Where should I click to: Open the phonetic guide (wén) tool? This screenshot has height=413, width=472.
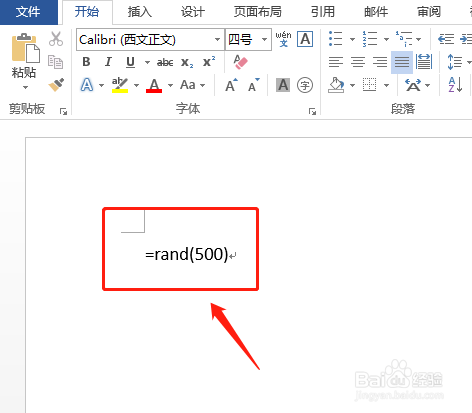283,39
